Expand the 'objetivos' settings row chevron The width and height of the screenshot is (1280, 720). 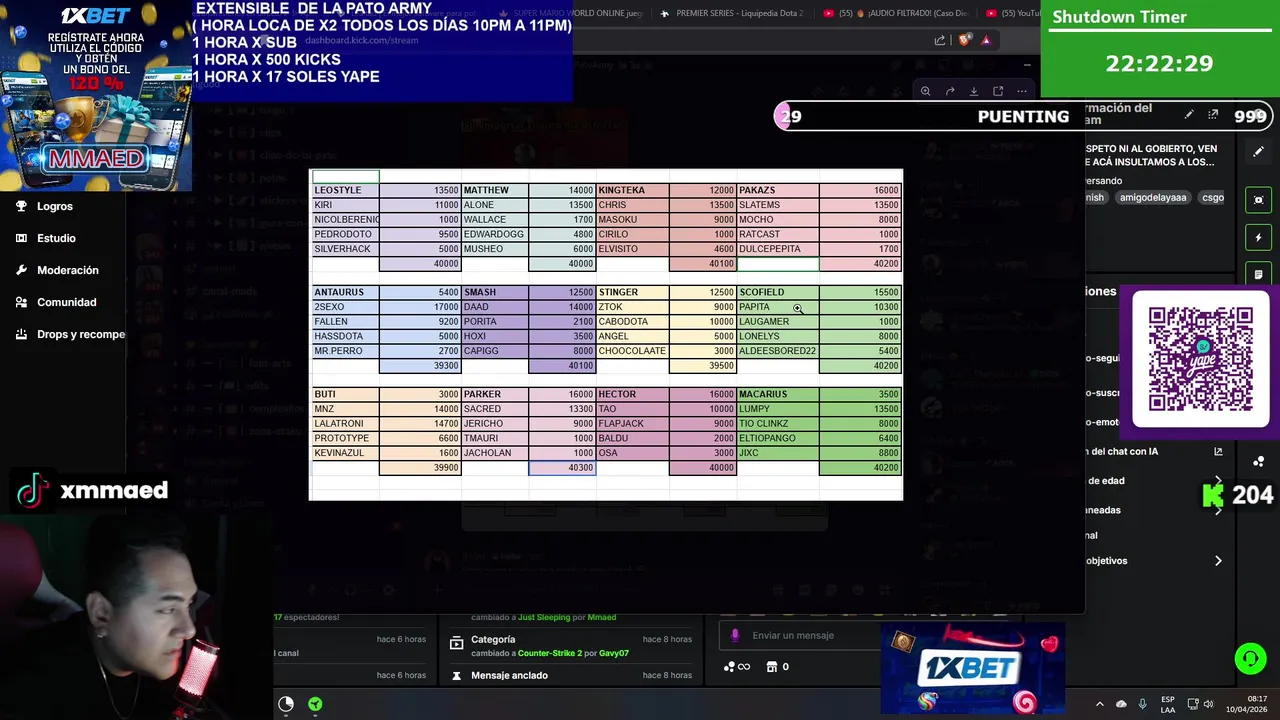click(1218, 561)
